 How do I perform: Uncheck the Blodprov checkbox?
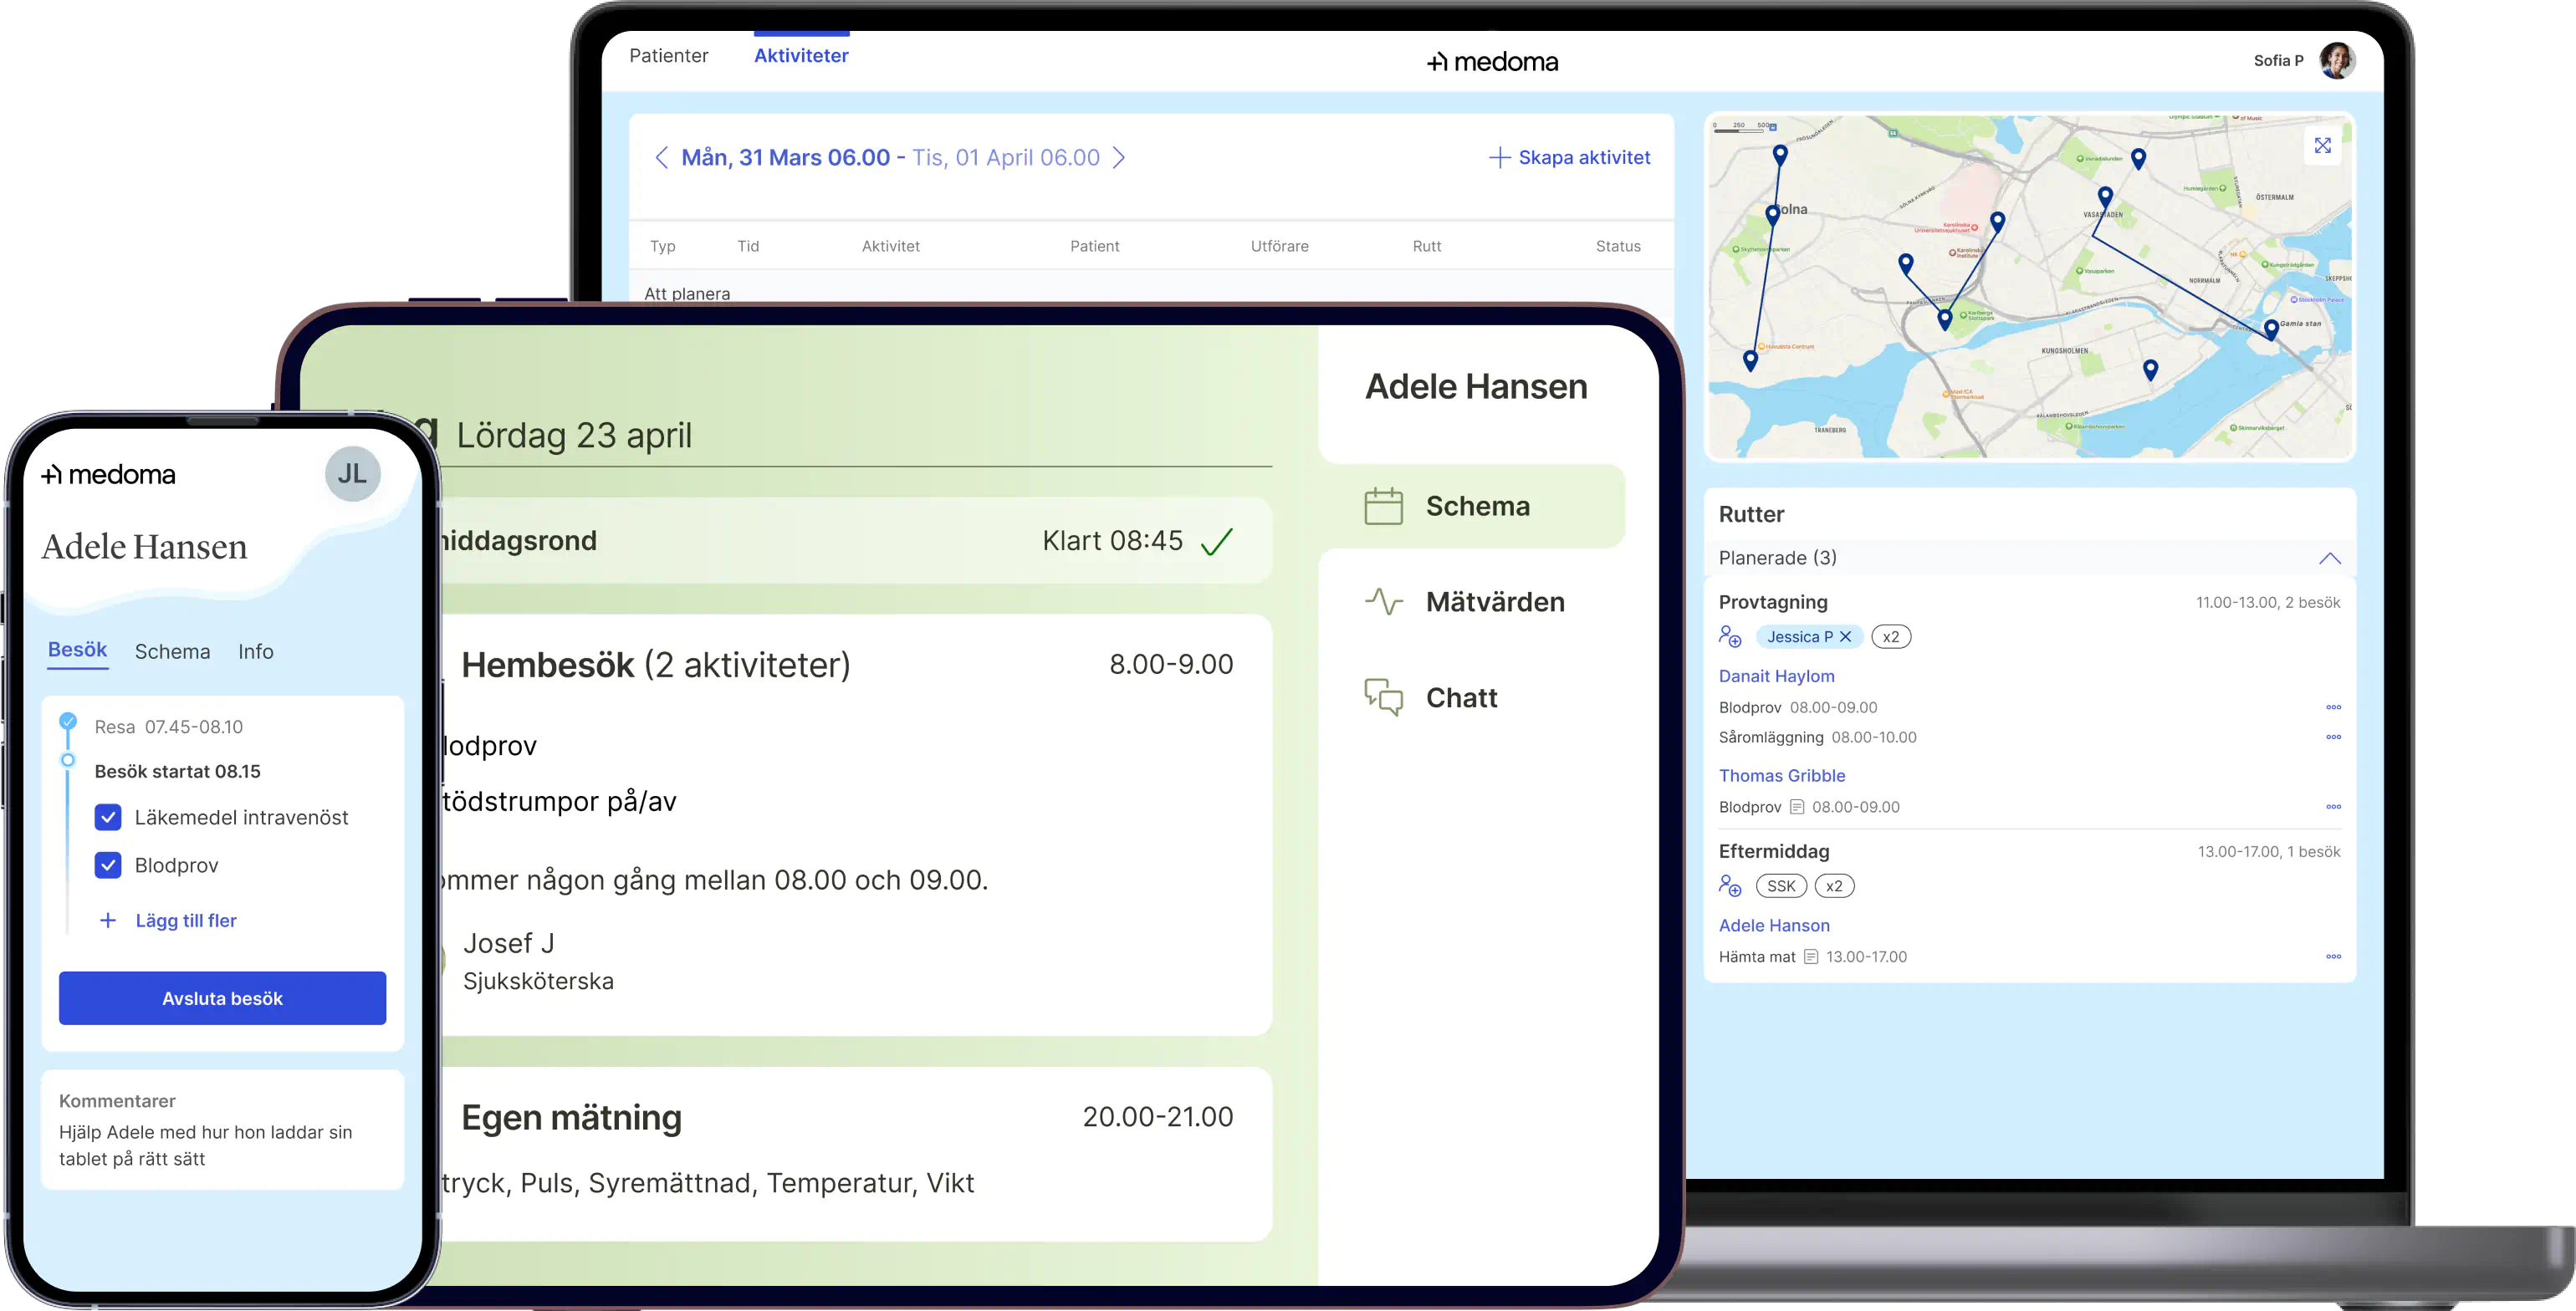tap(108, 865)
